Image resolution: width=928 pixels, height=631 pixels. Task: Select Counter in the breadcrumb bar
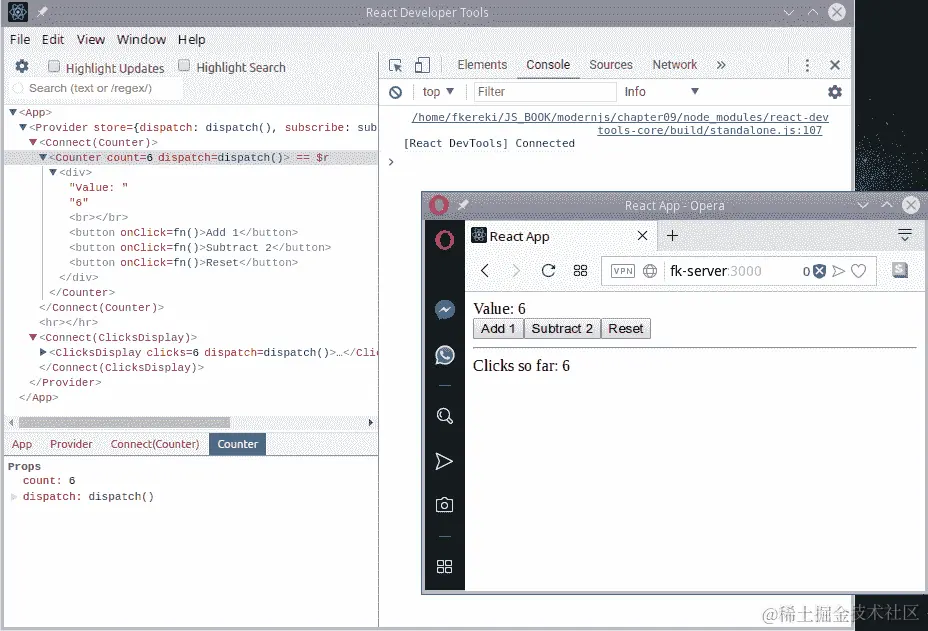coord(237,445)
